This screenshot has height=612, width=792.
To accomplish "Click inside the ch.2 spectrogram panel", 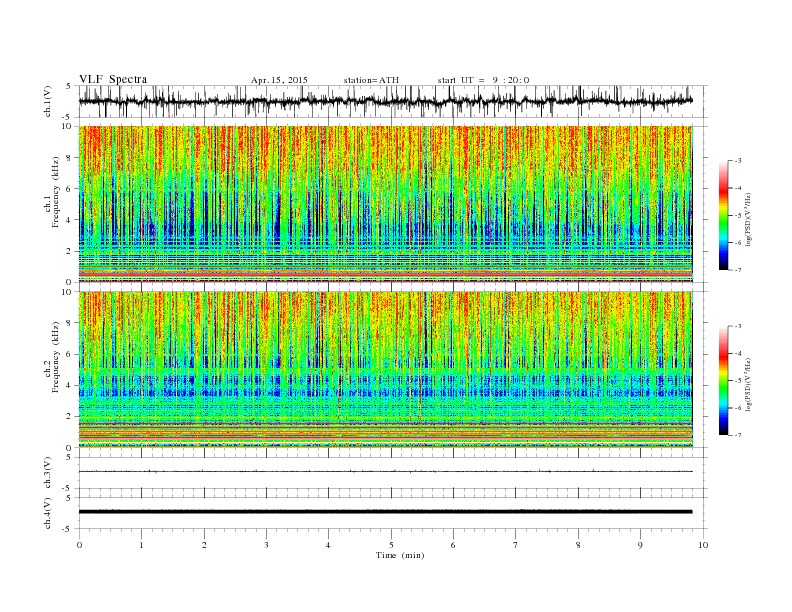I will point(385,369).
